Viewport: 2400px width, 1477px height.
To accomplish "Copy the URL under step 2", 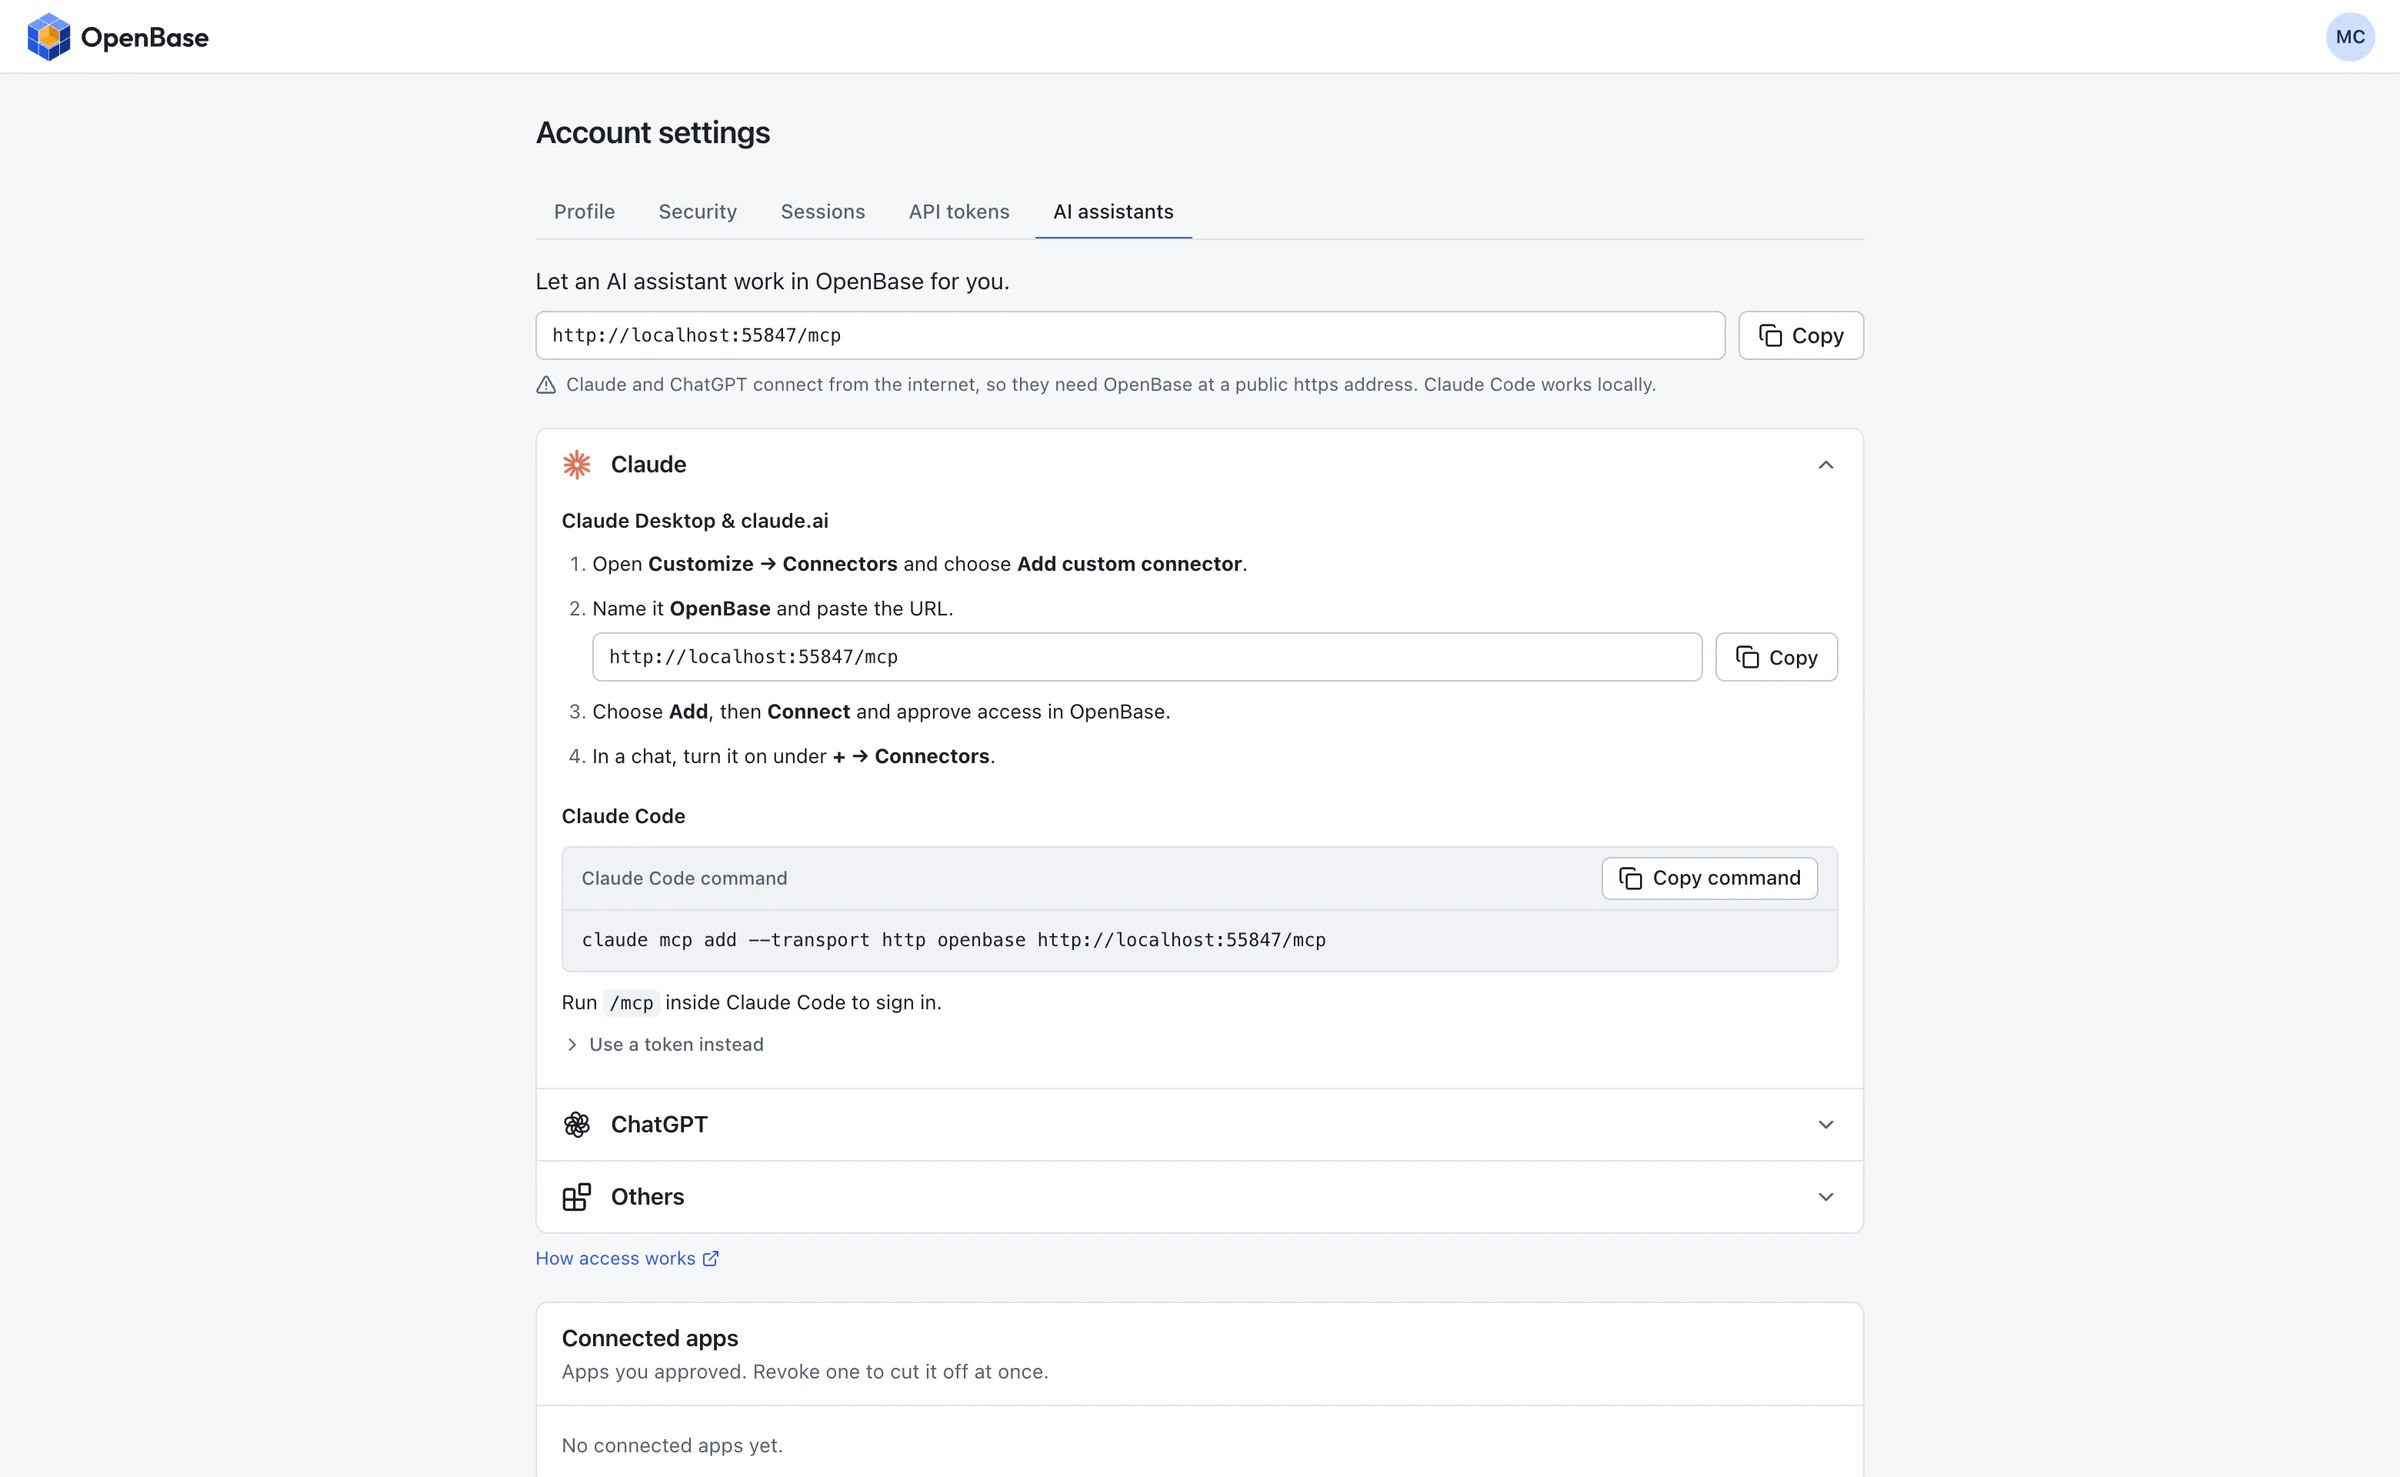I will 1777,657.
